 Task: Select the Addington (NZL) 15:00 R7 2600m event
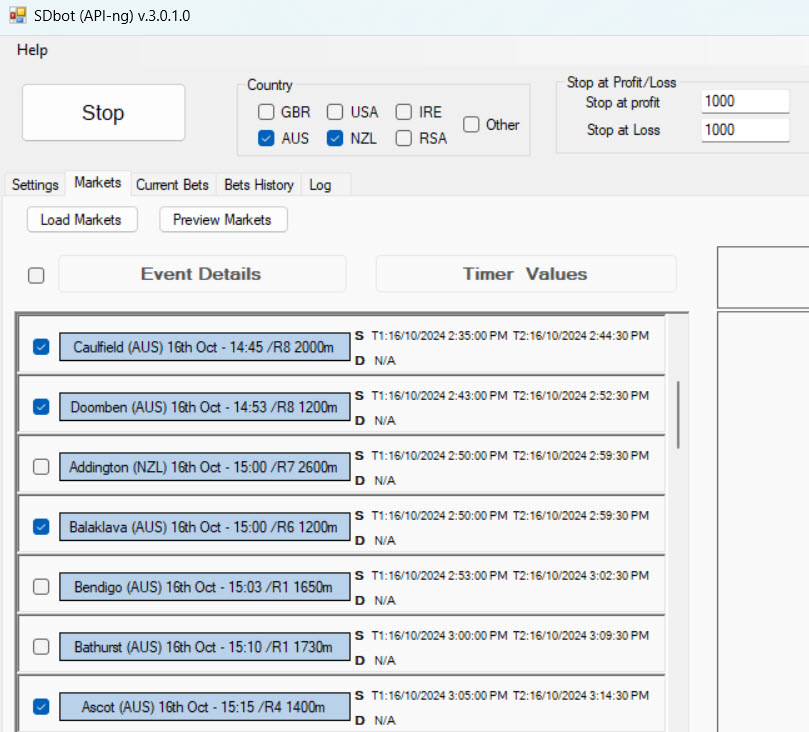204,467
